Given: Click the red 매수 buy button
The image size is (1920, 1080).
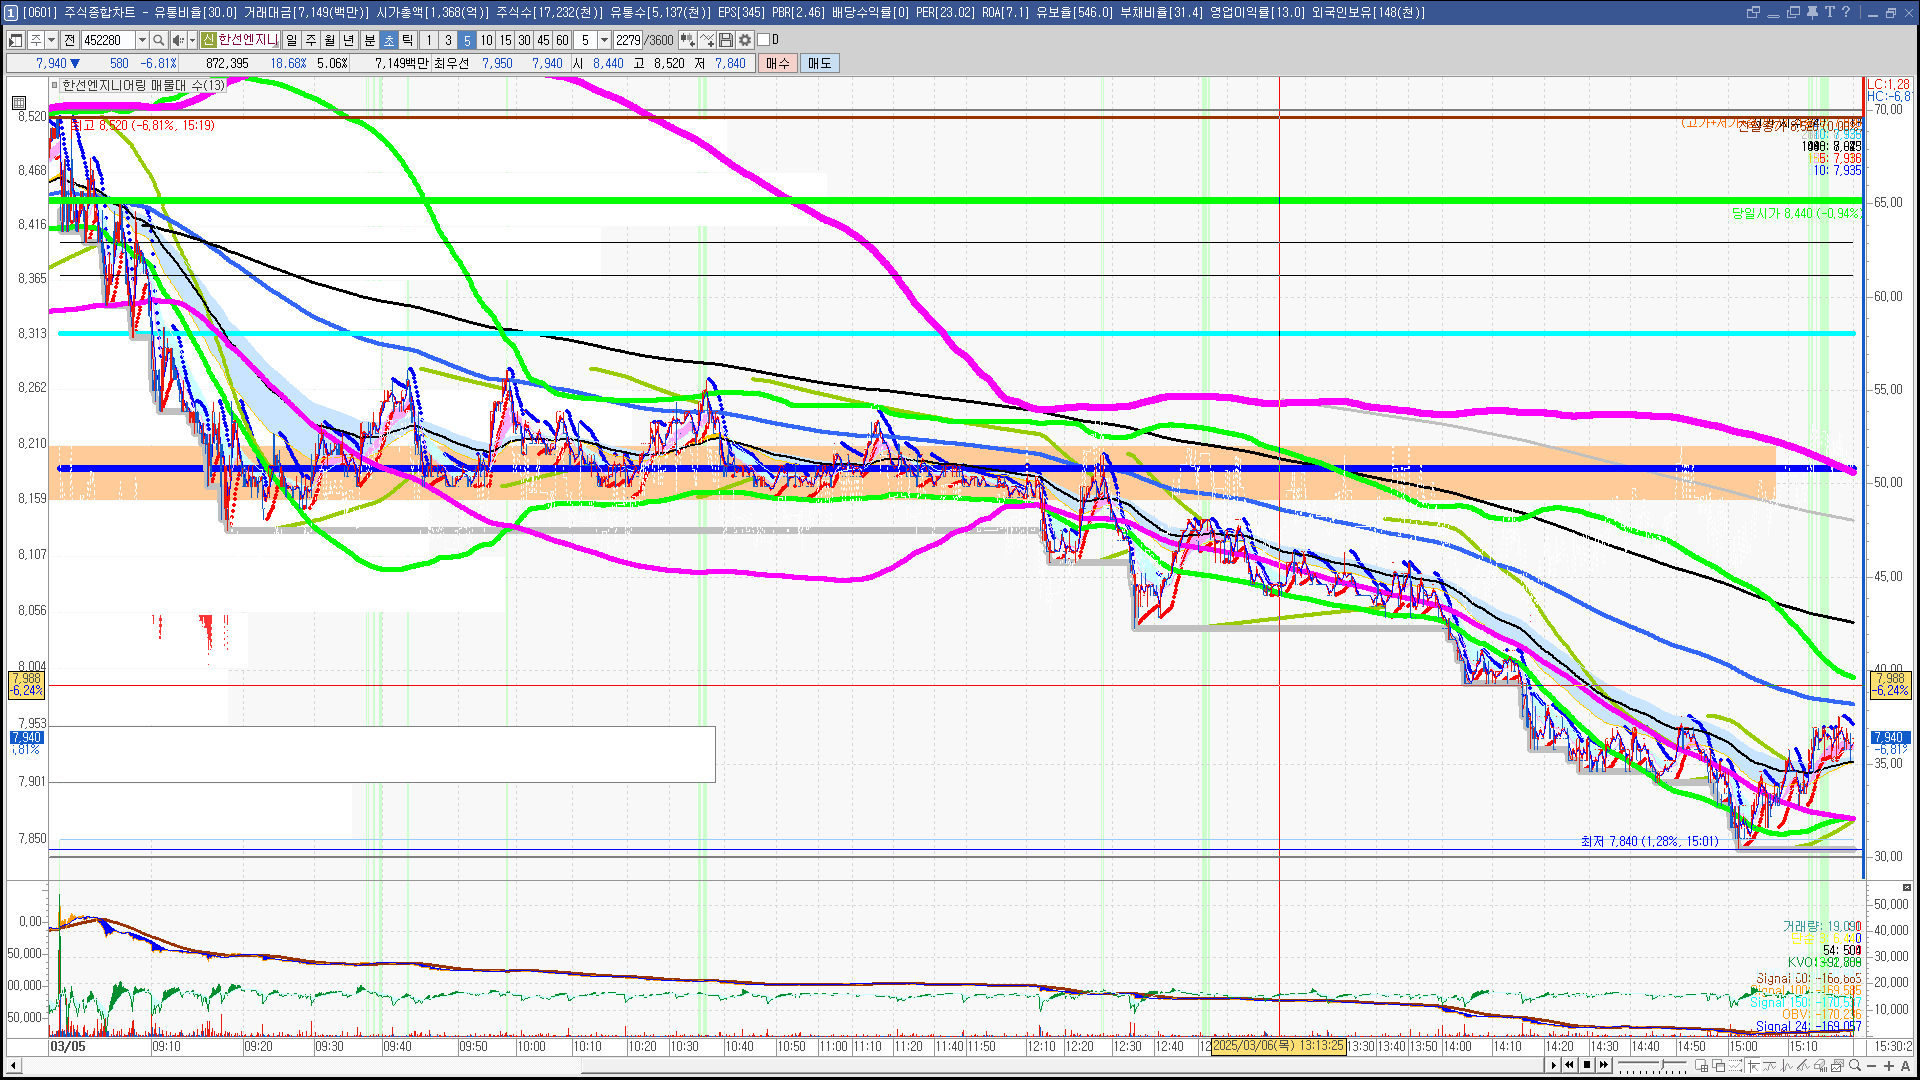Looking at the screenshot, I should (x=778, y=63).
